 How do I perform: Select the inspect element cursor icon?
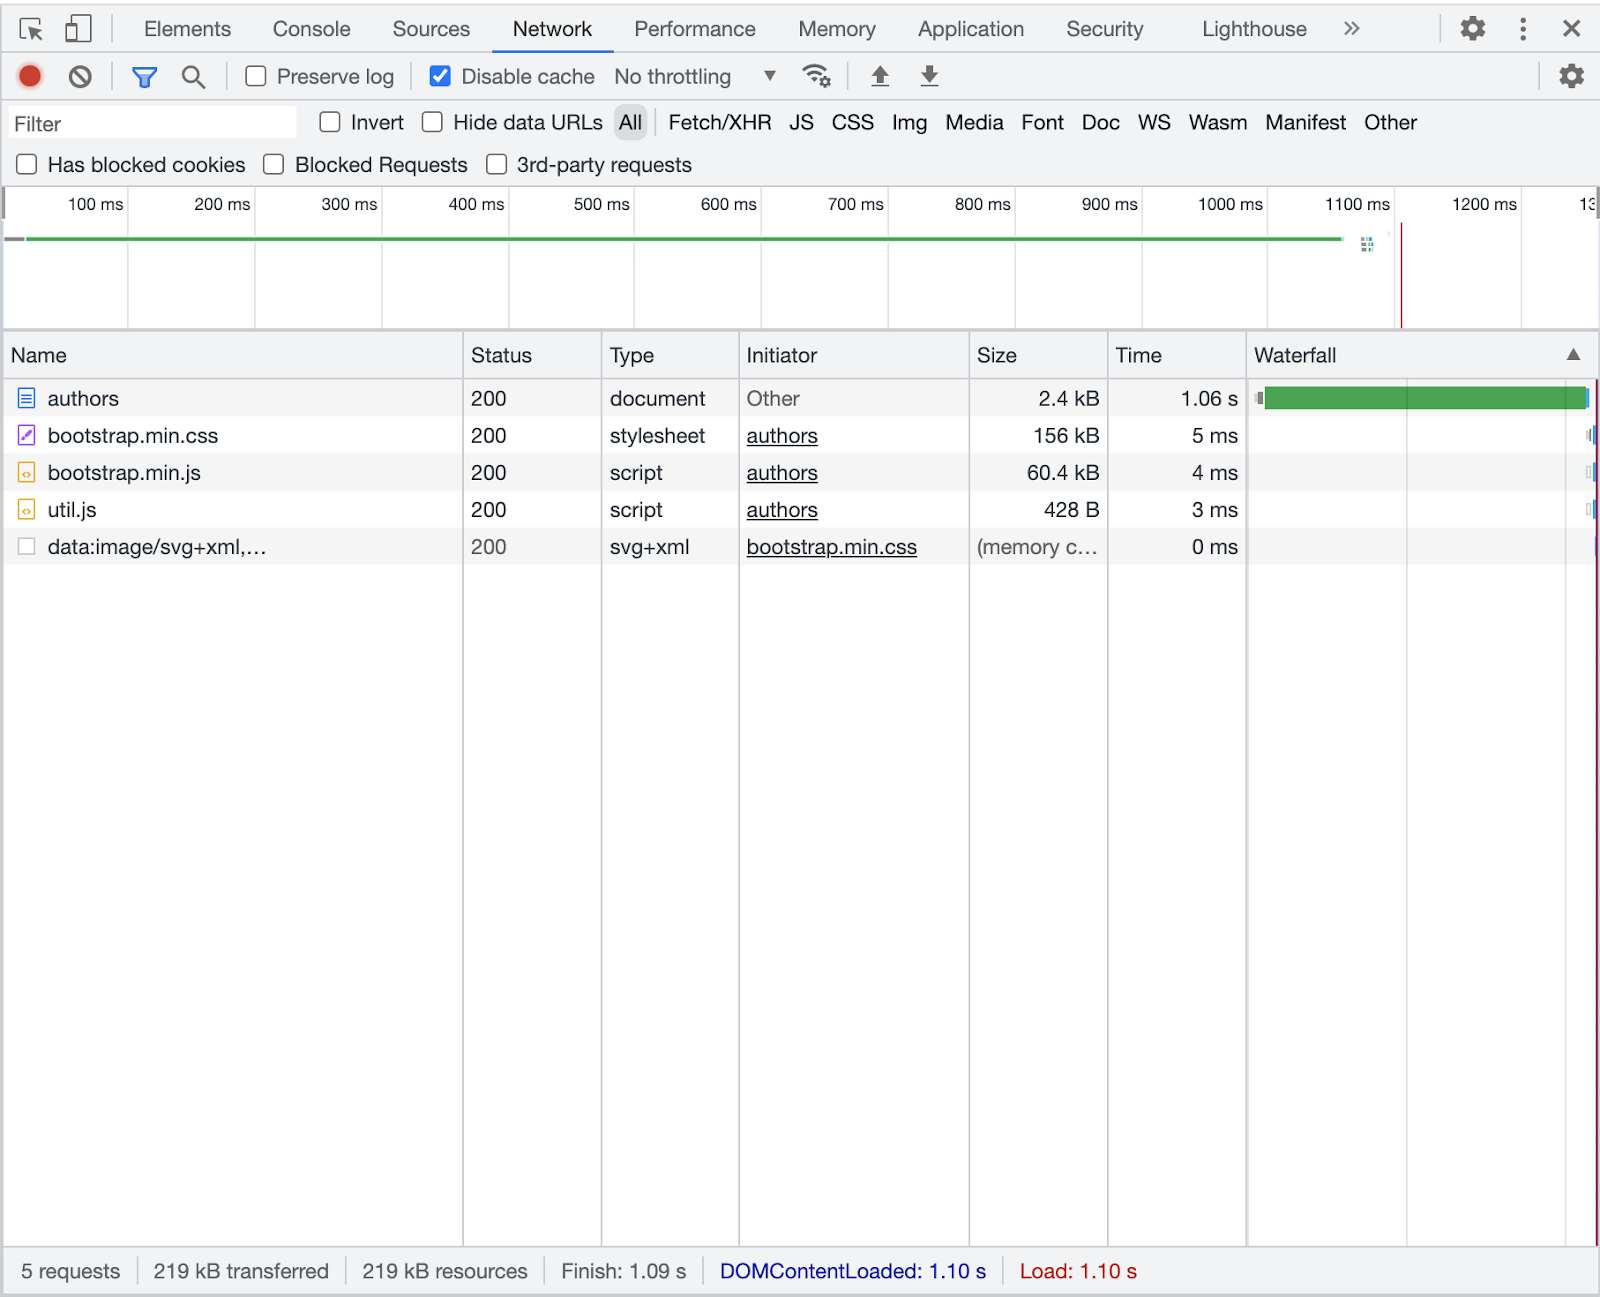coord(31,28)
